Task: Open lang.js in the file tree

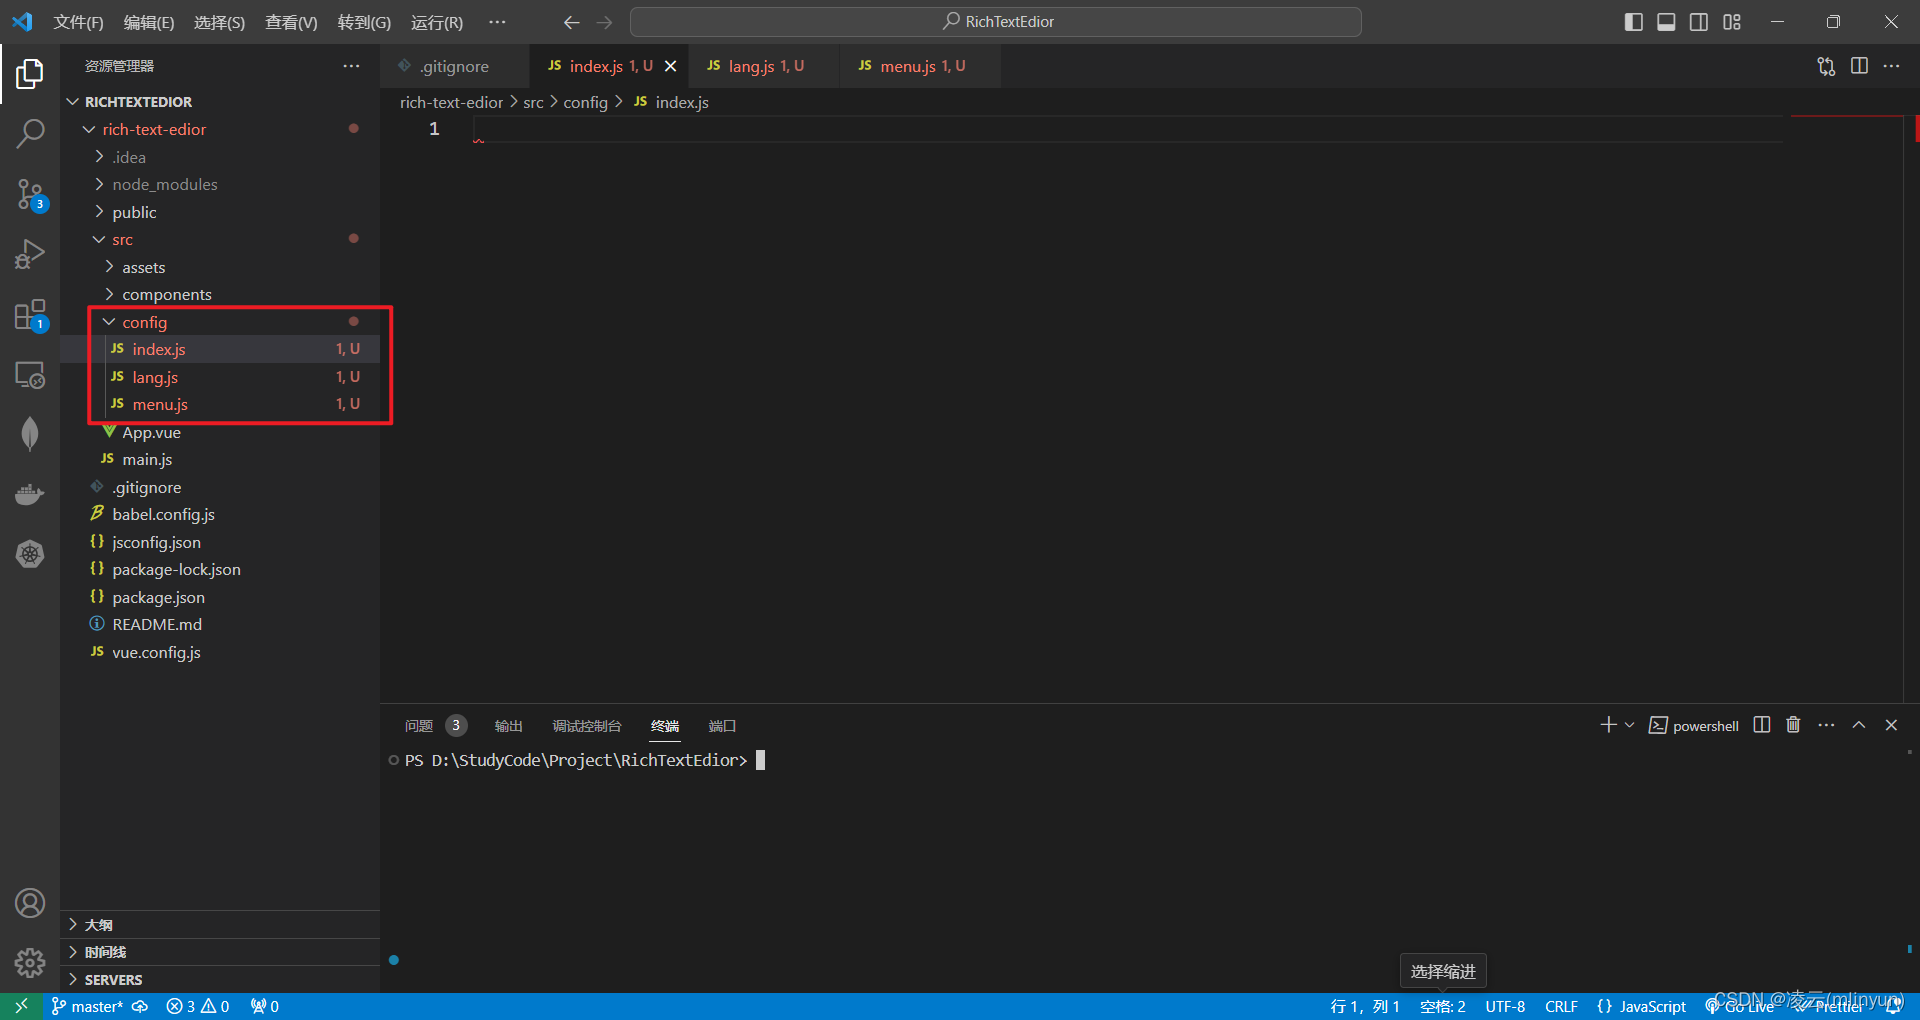Action: [x=220, y=377]
